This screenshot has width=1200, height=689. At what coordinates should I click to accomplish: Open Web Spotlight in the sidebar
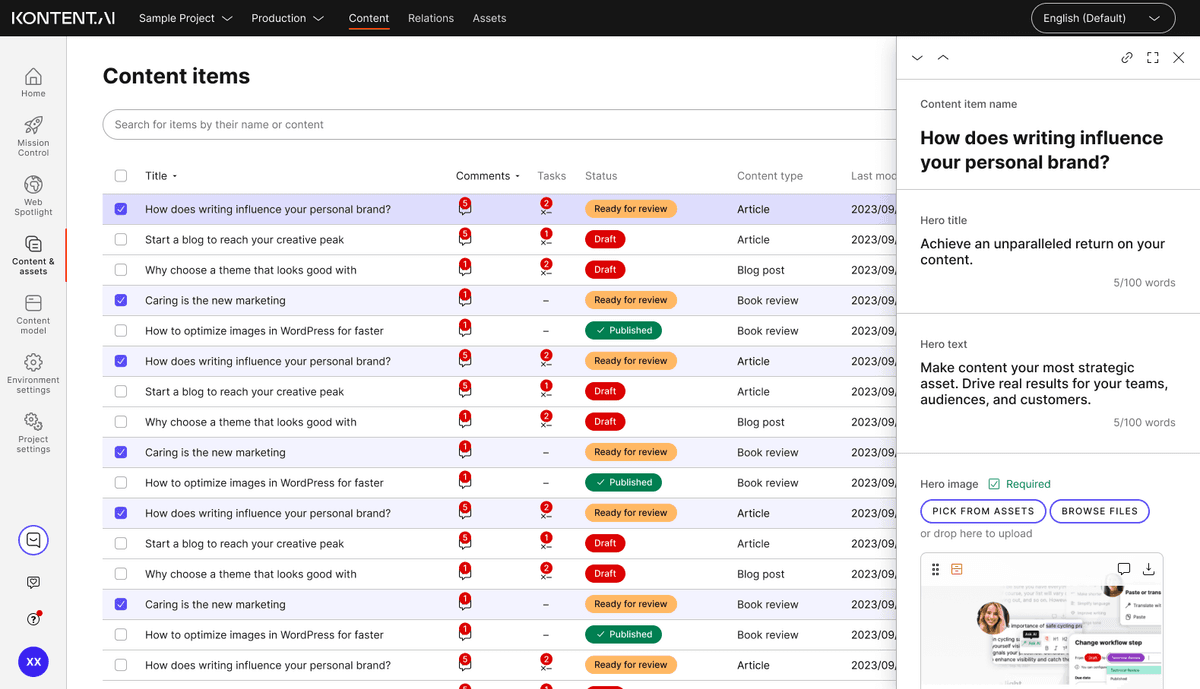[33, 195]
